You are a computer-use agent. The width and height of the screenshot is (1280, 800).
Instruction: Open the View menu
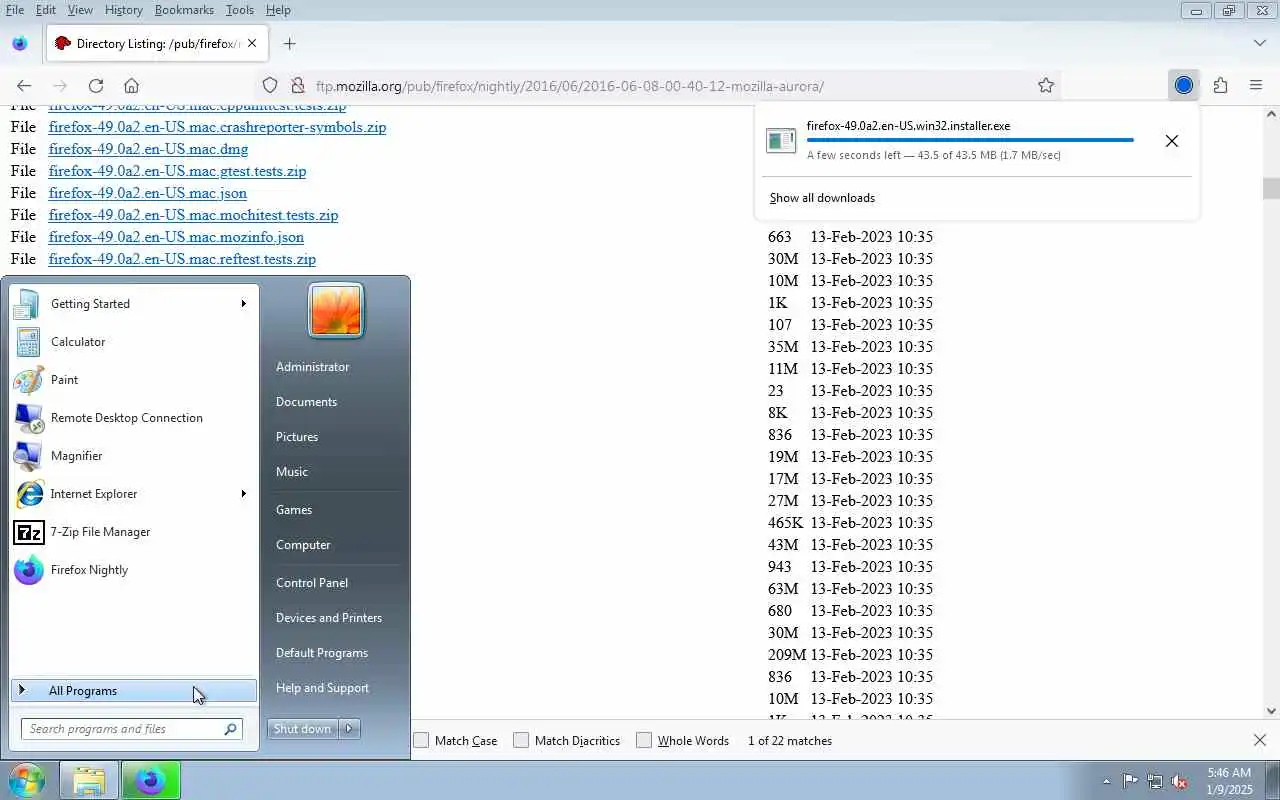click(x=81, y=10)
